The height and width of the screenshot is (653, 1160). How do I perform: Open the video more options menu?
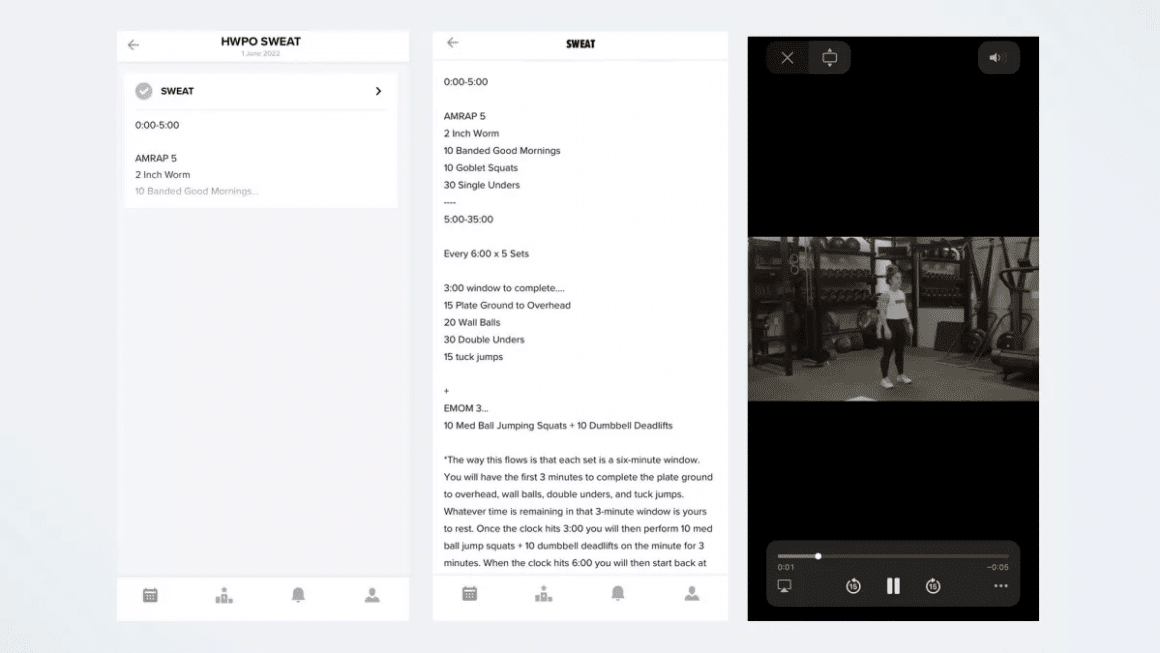point(1000,586)
